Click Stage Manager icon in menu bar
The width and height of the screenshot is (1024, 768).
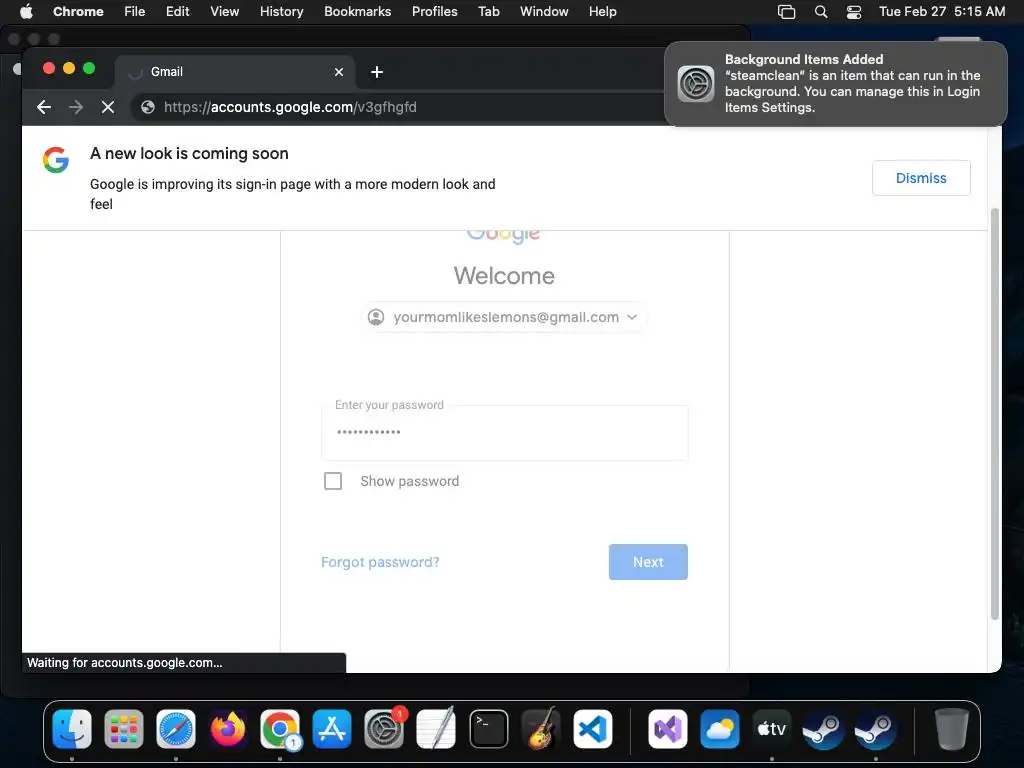tap(786, 12)
